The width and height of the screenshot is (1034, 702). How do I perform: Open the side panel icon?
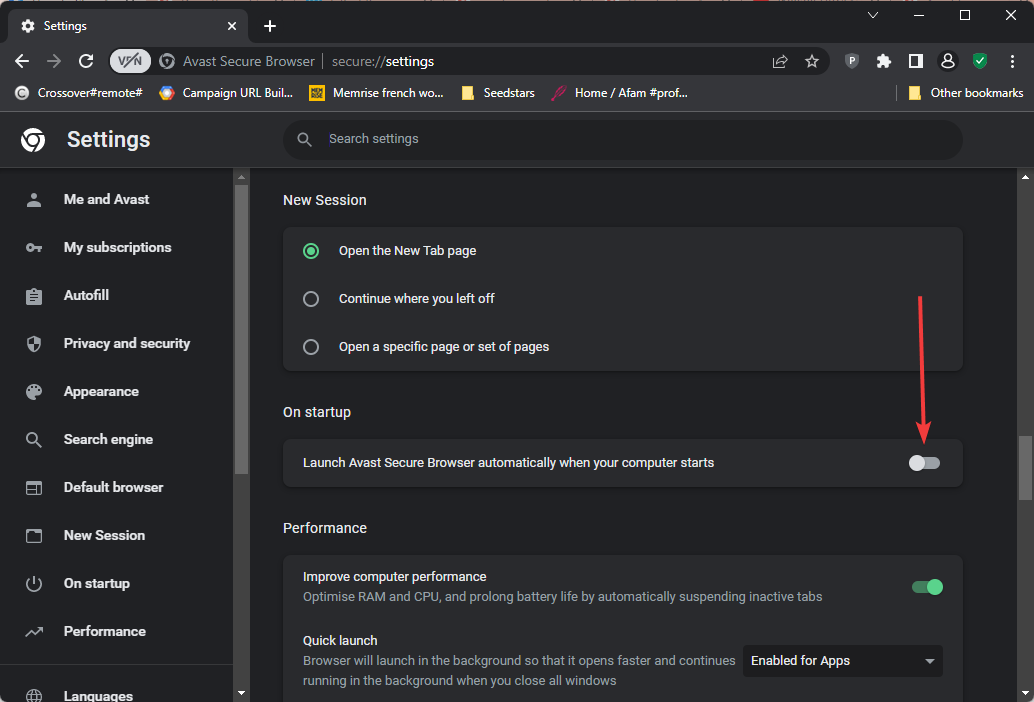tap(916, 61)
